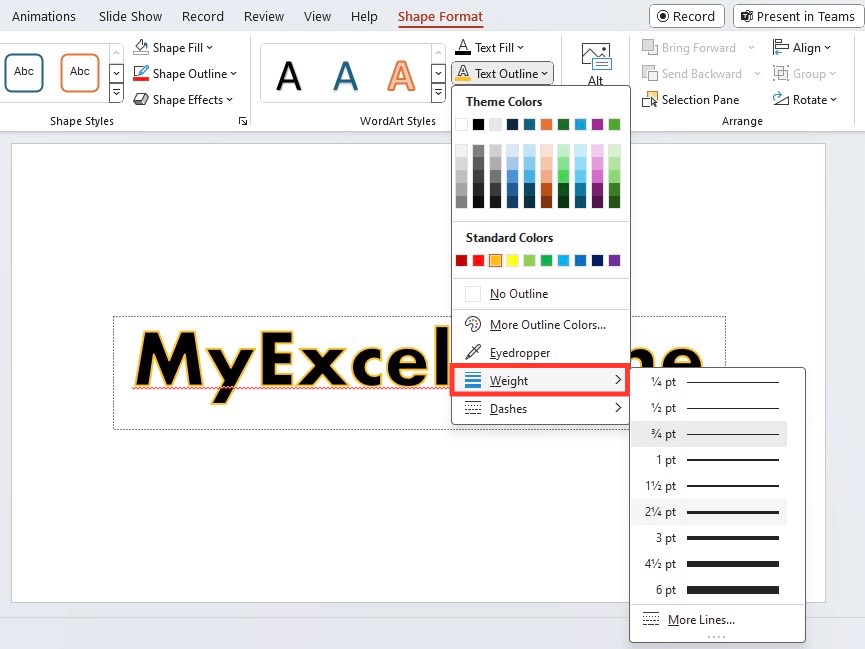The image size is (865, 649).
Task: Open the Animations tab
Action: [44, 17]
